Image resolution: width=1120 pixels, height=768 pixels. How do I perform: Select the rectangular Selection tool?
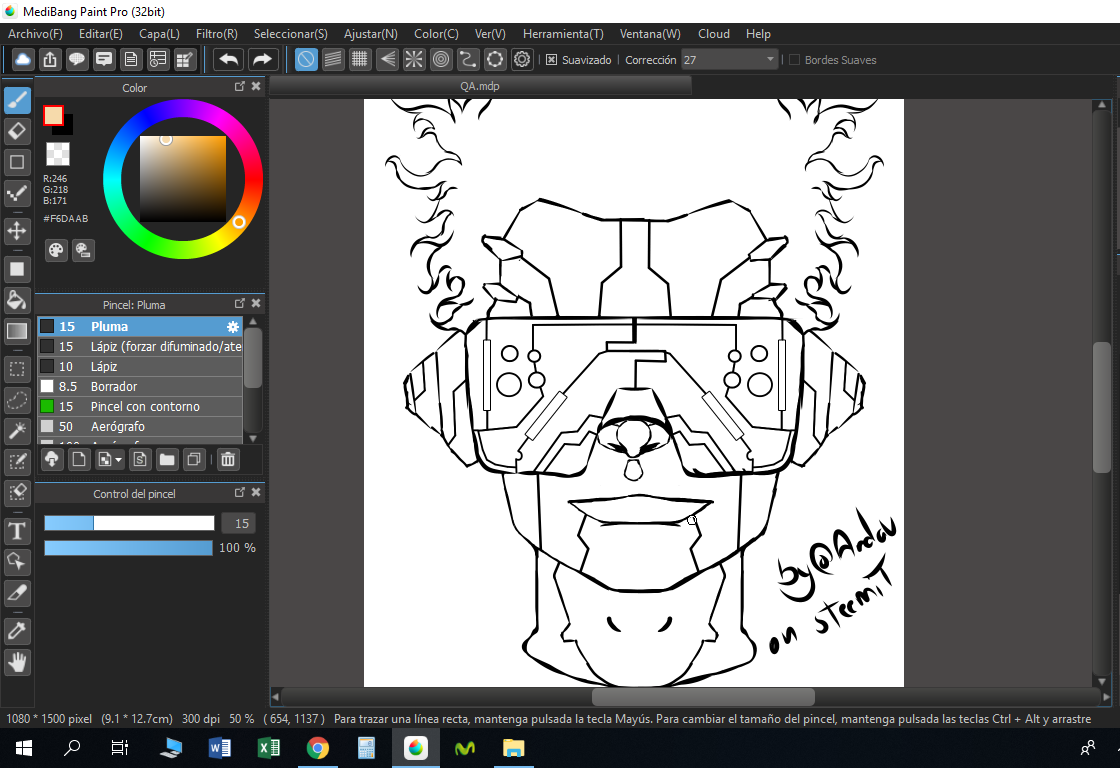(17, 369)
